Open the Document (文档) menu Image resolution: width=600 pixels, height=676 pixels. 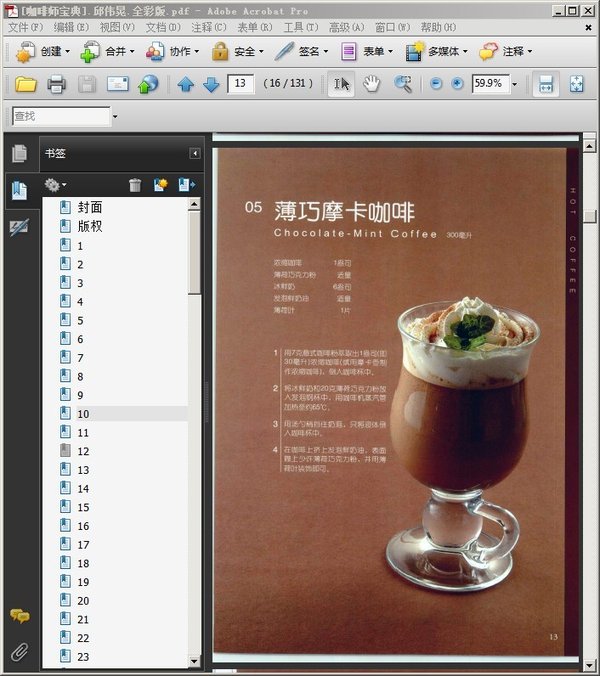pyautogui.click(x=163, y=28)
